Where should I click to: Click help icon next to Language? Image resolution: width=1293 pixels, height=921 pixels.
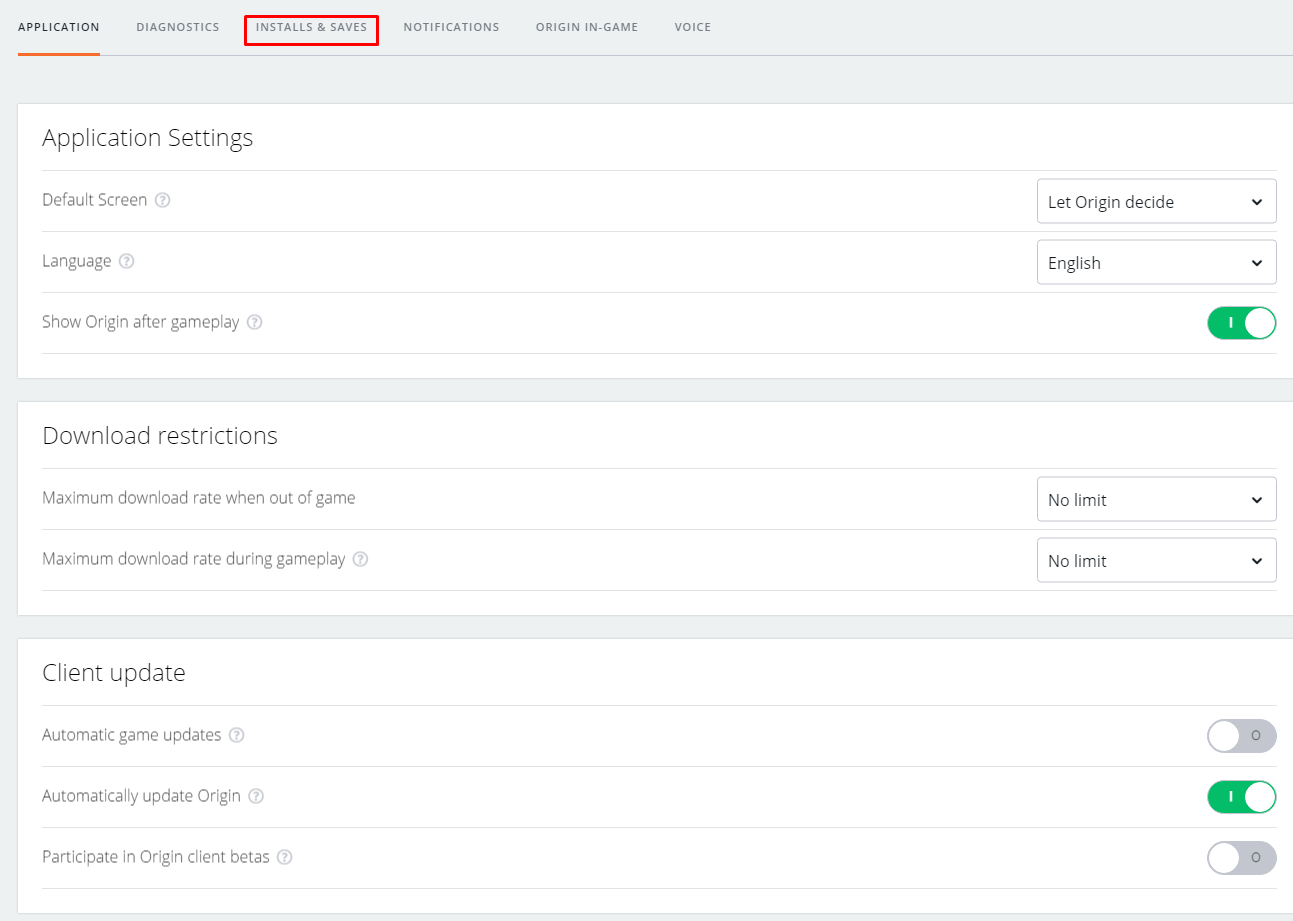(x=126, y=261)
